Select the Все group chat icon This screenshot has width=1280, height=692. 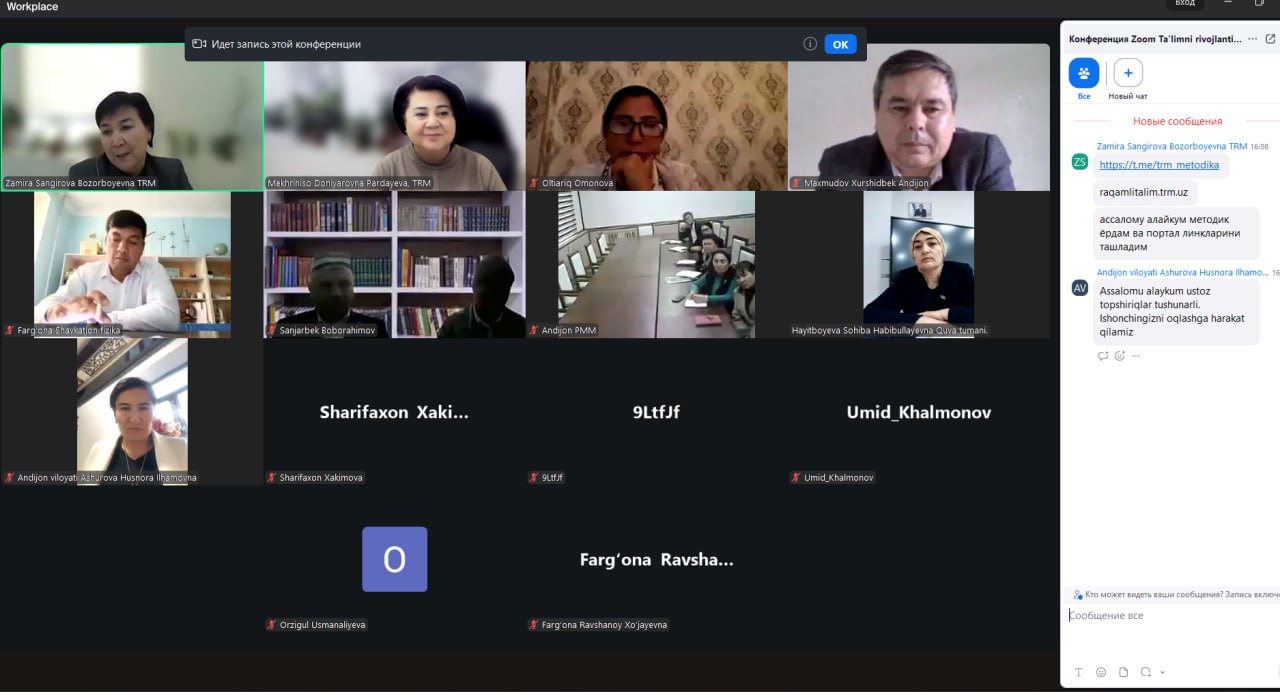1084,73
